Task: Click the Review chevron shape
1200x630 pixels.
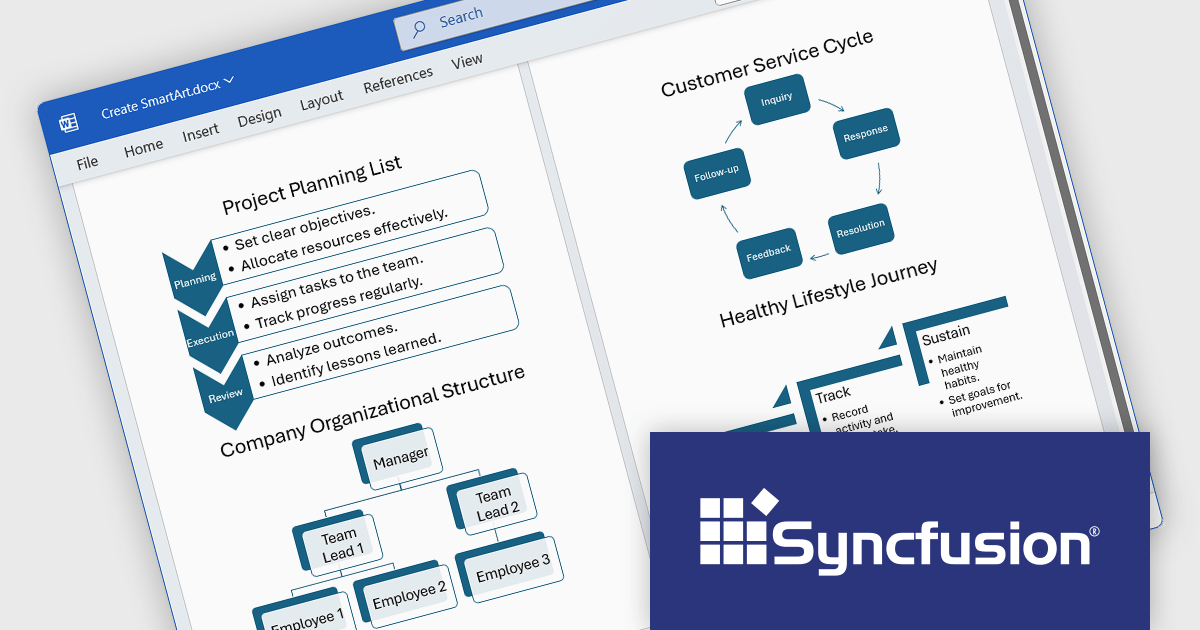Action: point(224,394)
